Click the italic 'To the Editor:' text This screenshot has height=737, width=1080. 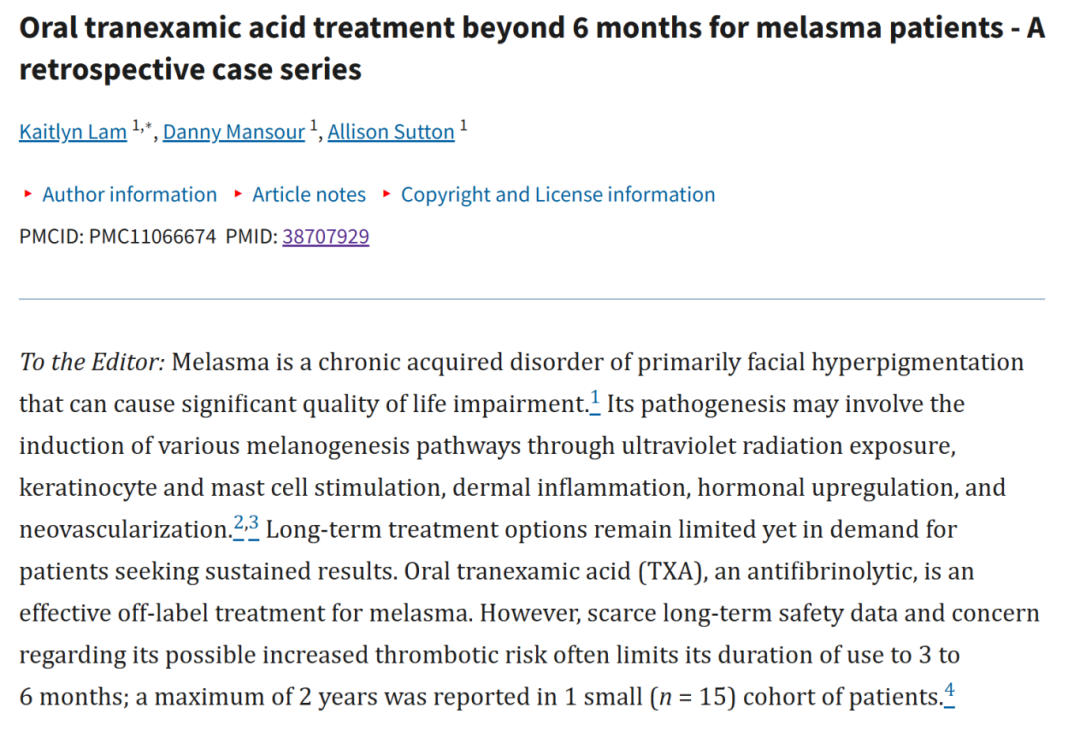click(x=92, y=362)
